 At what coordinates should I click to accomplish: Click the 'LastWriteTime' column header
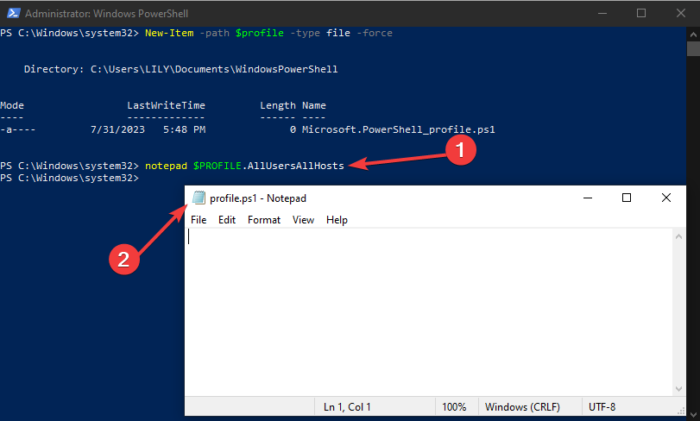pos(166,105)
